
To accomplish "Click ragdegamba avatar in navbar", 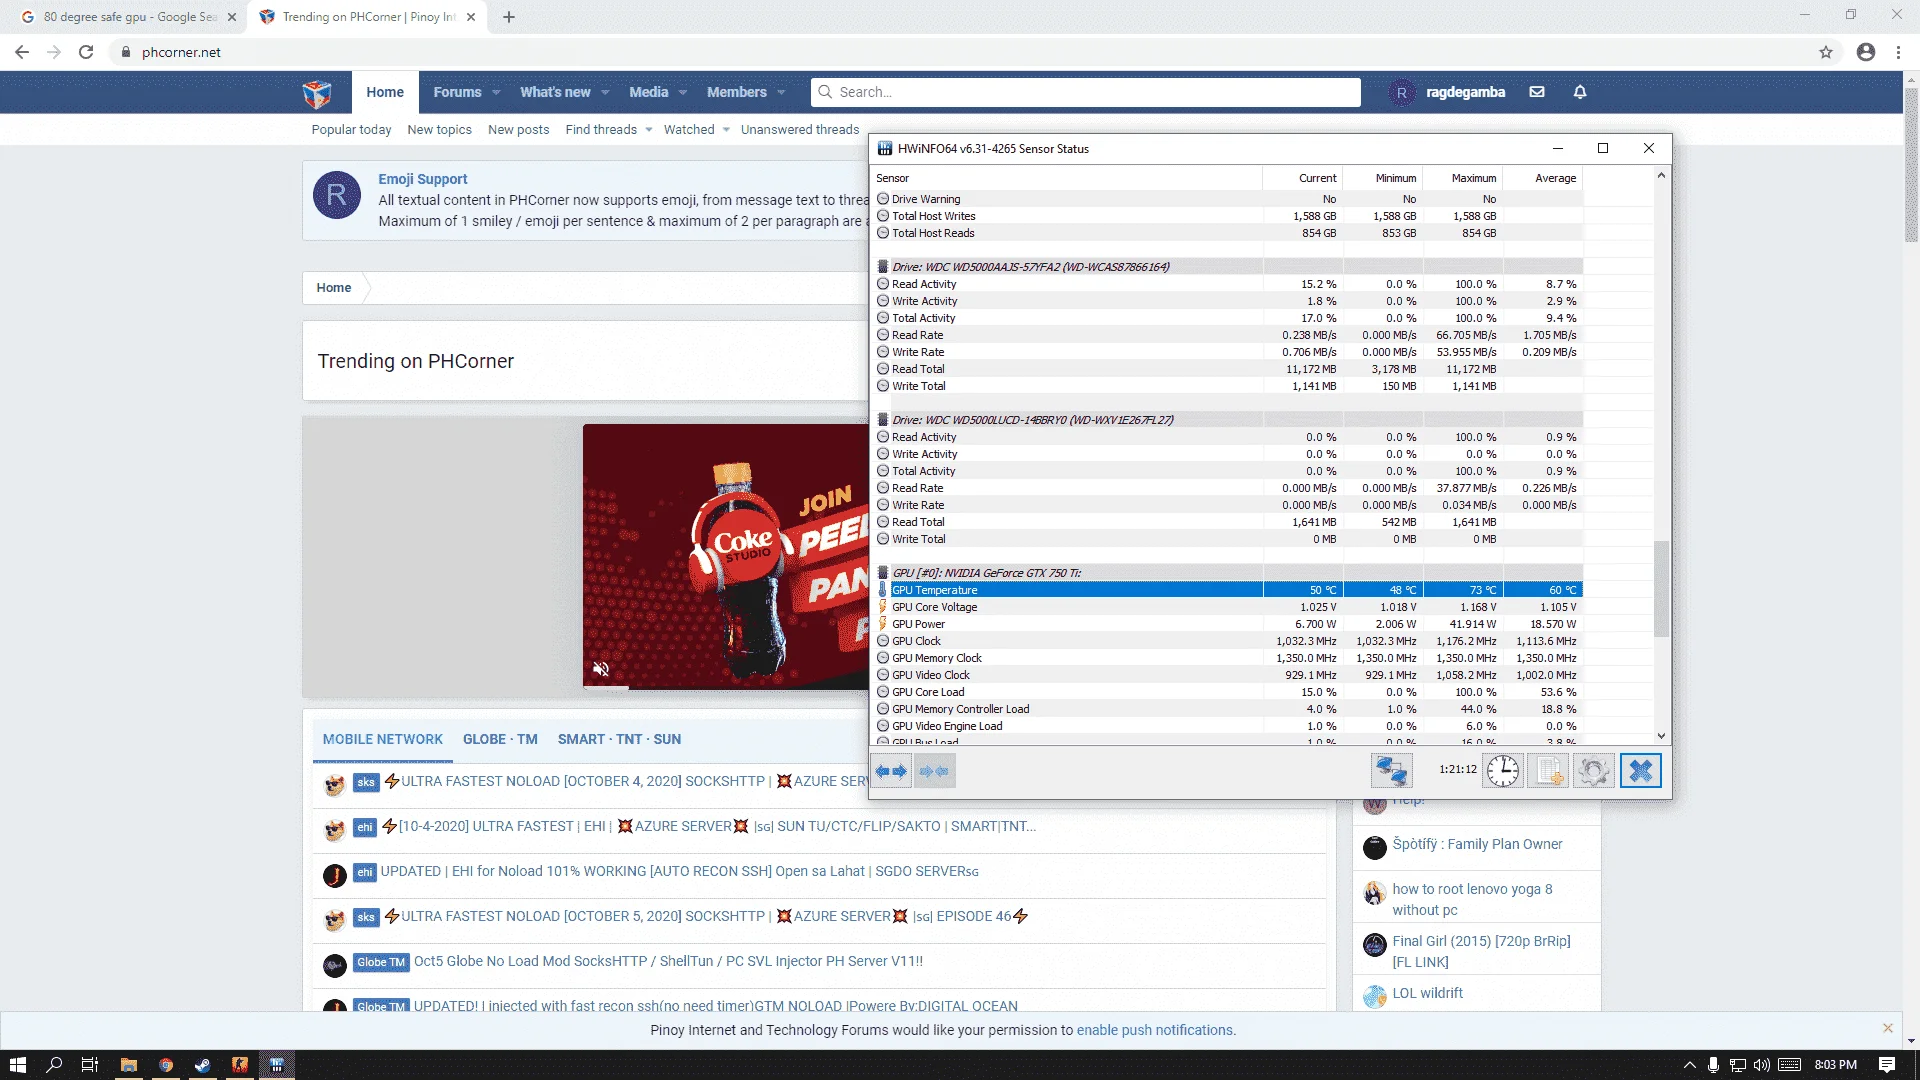I will tap(1402, 92).
